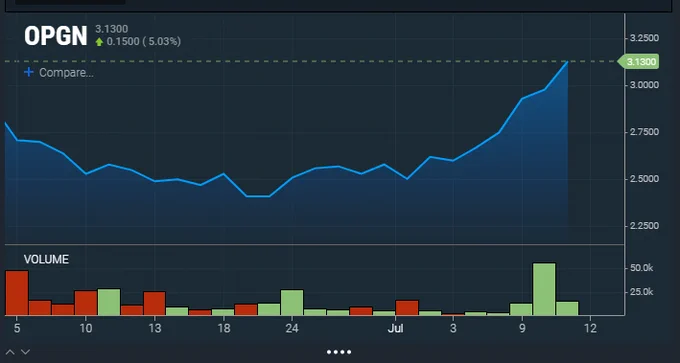Screen dimensions: 680x363
Task: Click the 2.7500 price axis label
Action: (x=644, y=132)
